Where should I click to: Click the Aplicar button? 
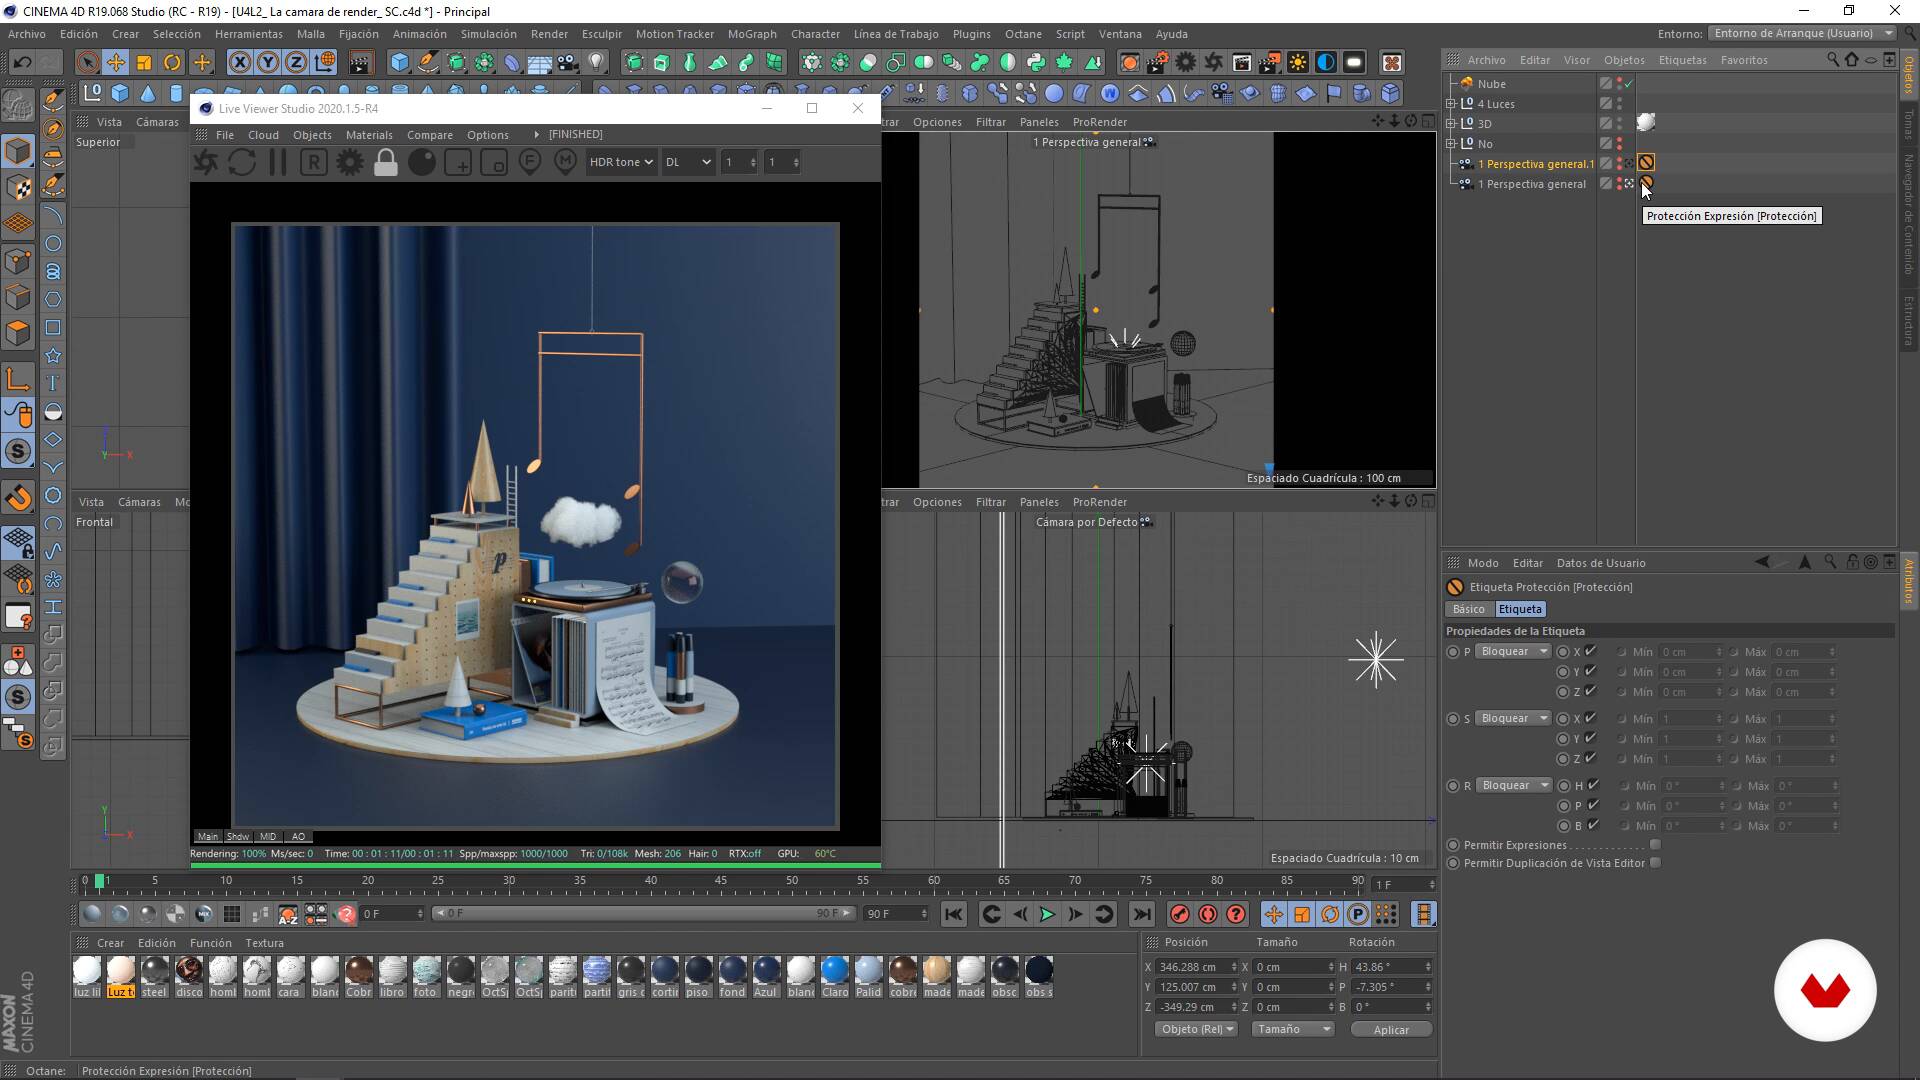1391,1030
